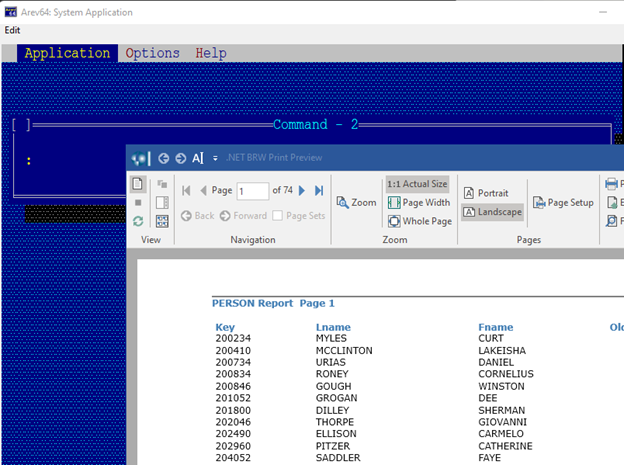The width and height of the screenshot is (624, 465).
Task: Jump to the last page
Action: tap(319, 191)
